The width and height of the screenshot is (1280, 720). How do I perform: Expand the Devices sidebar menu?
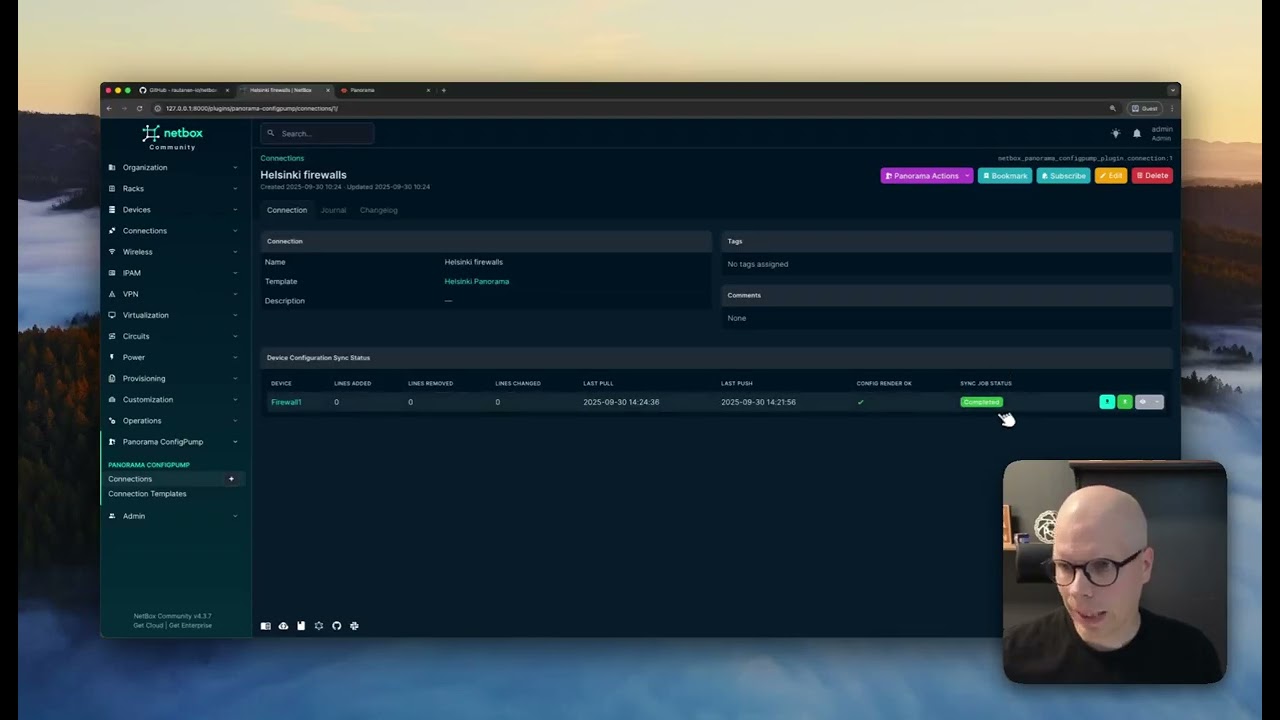click(x=174, y=210)
